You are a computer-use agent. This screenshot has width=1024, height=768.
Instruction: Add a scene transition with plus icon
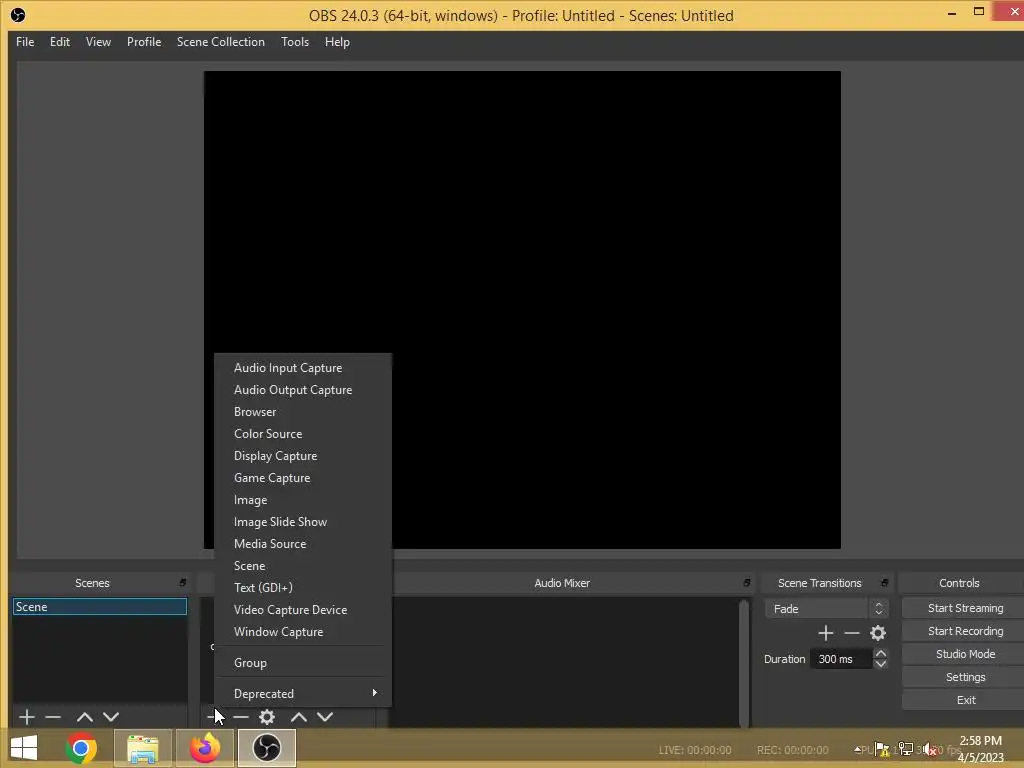coord(825,633)
